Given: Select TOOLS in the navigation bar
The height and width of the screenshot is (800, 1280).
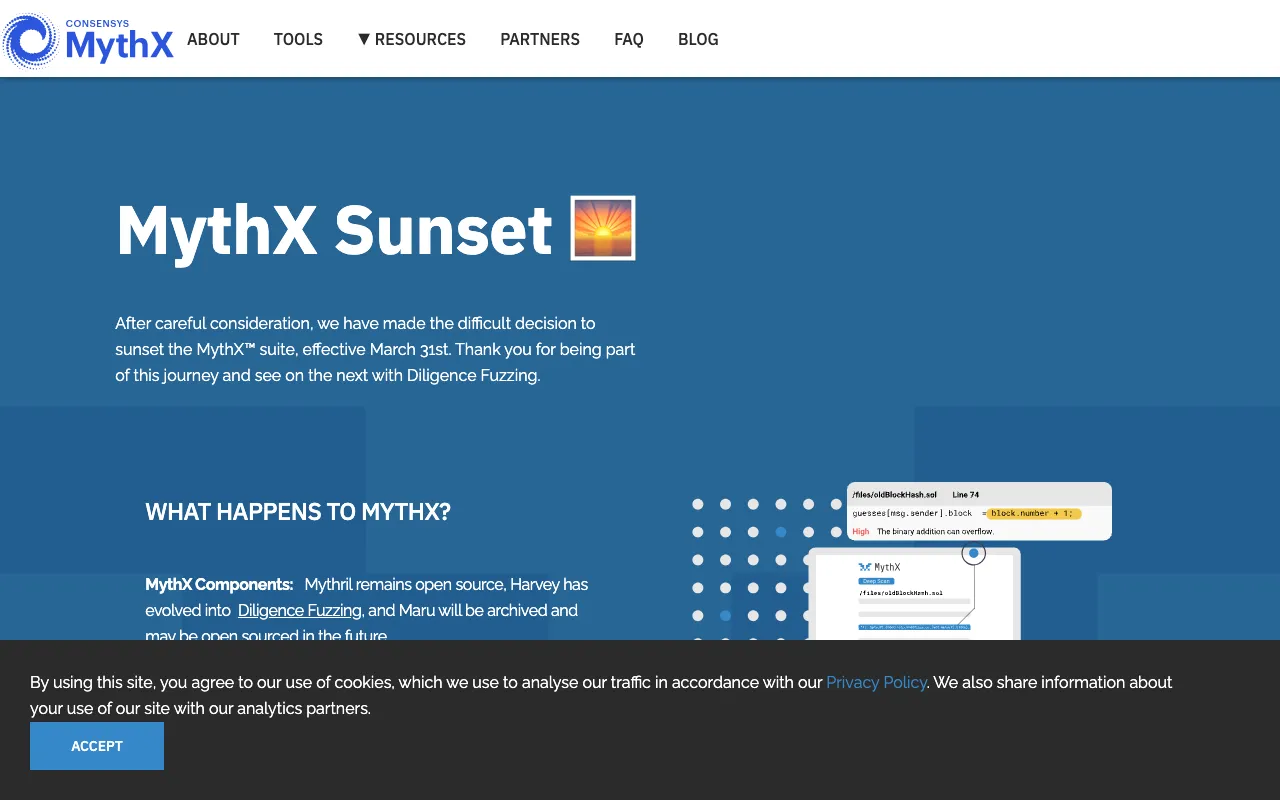Looking at the screenshot, I should click(x=298, y=39).
